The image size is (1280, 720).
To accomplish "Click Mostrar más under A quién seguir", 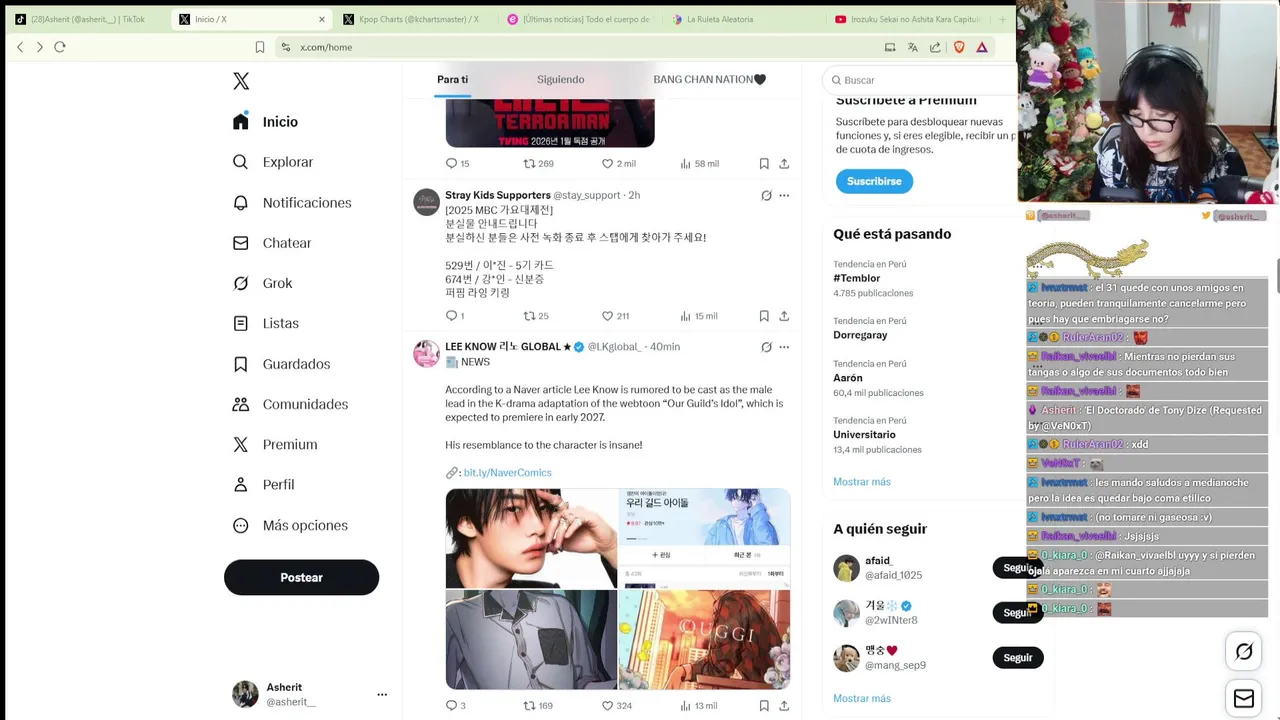I will point(861,698).
